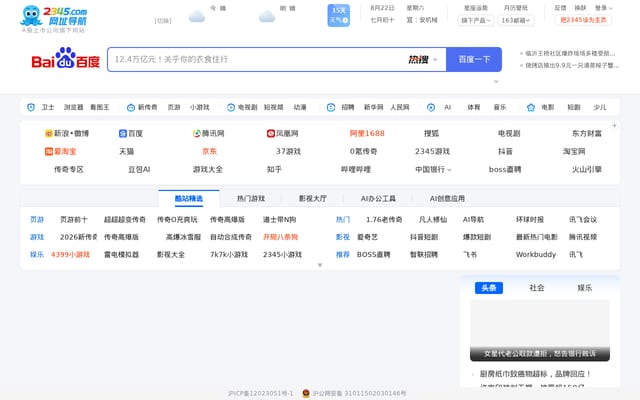Switch to the 热门游戏 tab
The height and width of the screenshot is (400, 640).
251,198
